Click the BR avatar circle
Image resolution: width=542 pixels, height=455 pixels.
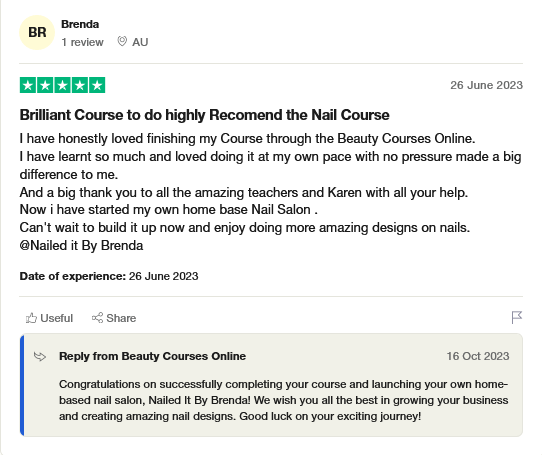pyautogui.click(x=37, y=32)
